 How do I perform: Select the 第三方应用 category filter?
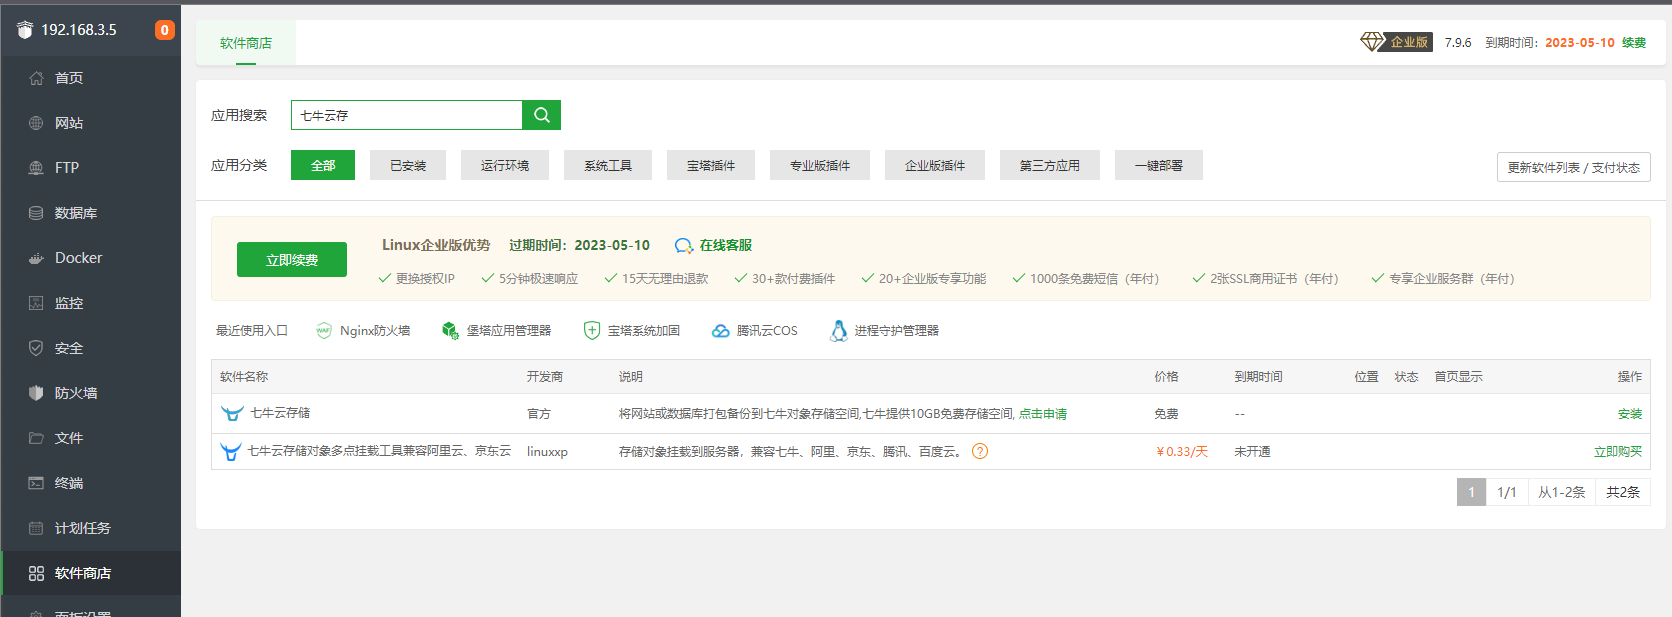pos(1050,165)
